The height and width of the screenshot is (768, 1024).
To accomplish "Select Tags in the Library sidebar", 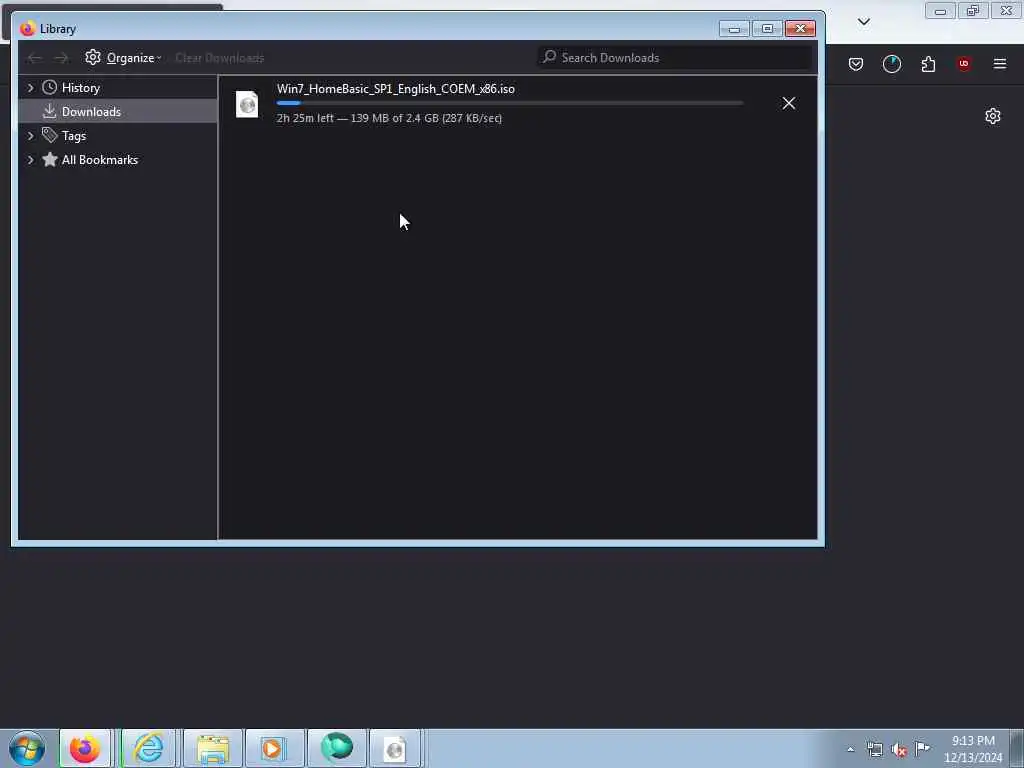I will pyautogui.click(x=118, y=136).
